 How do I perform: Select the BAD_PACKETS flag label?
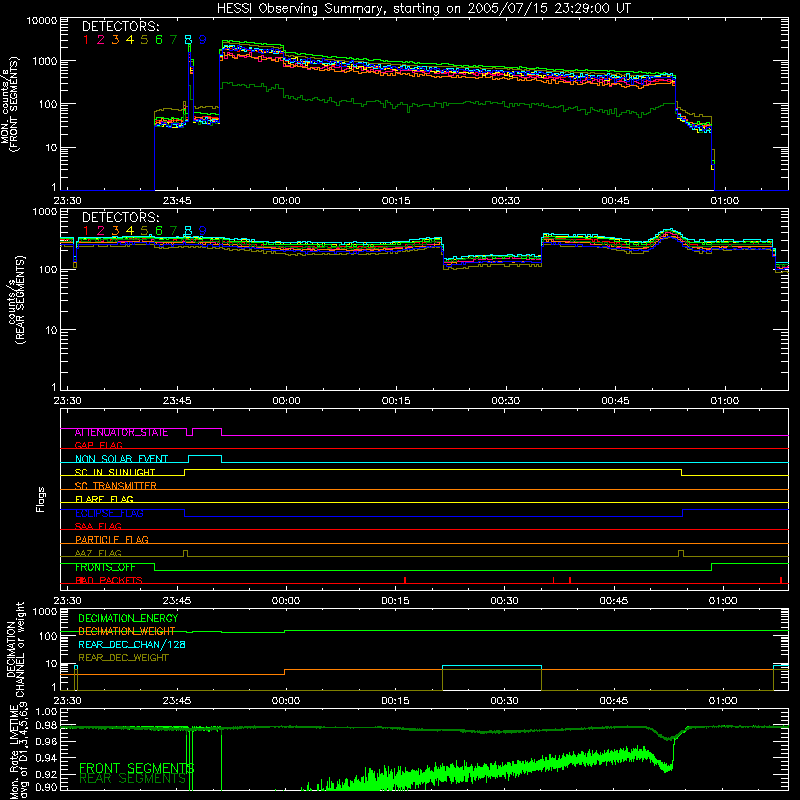point(109,580)
